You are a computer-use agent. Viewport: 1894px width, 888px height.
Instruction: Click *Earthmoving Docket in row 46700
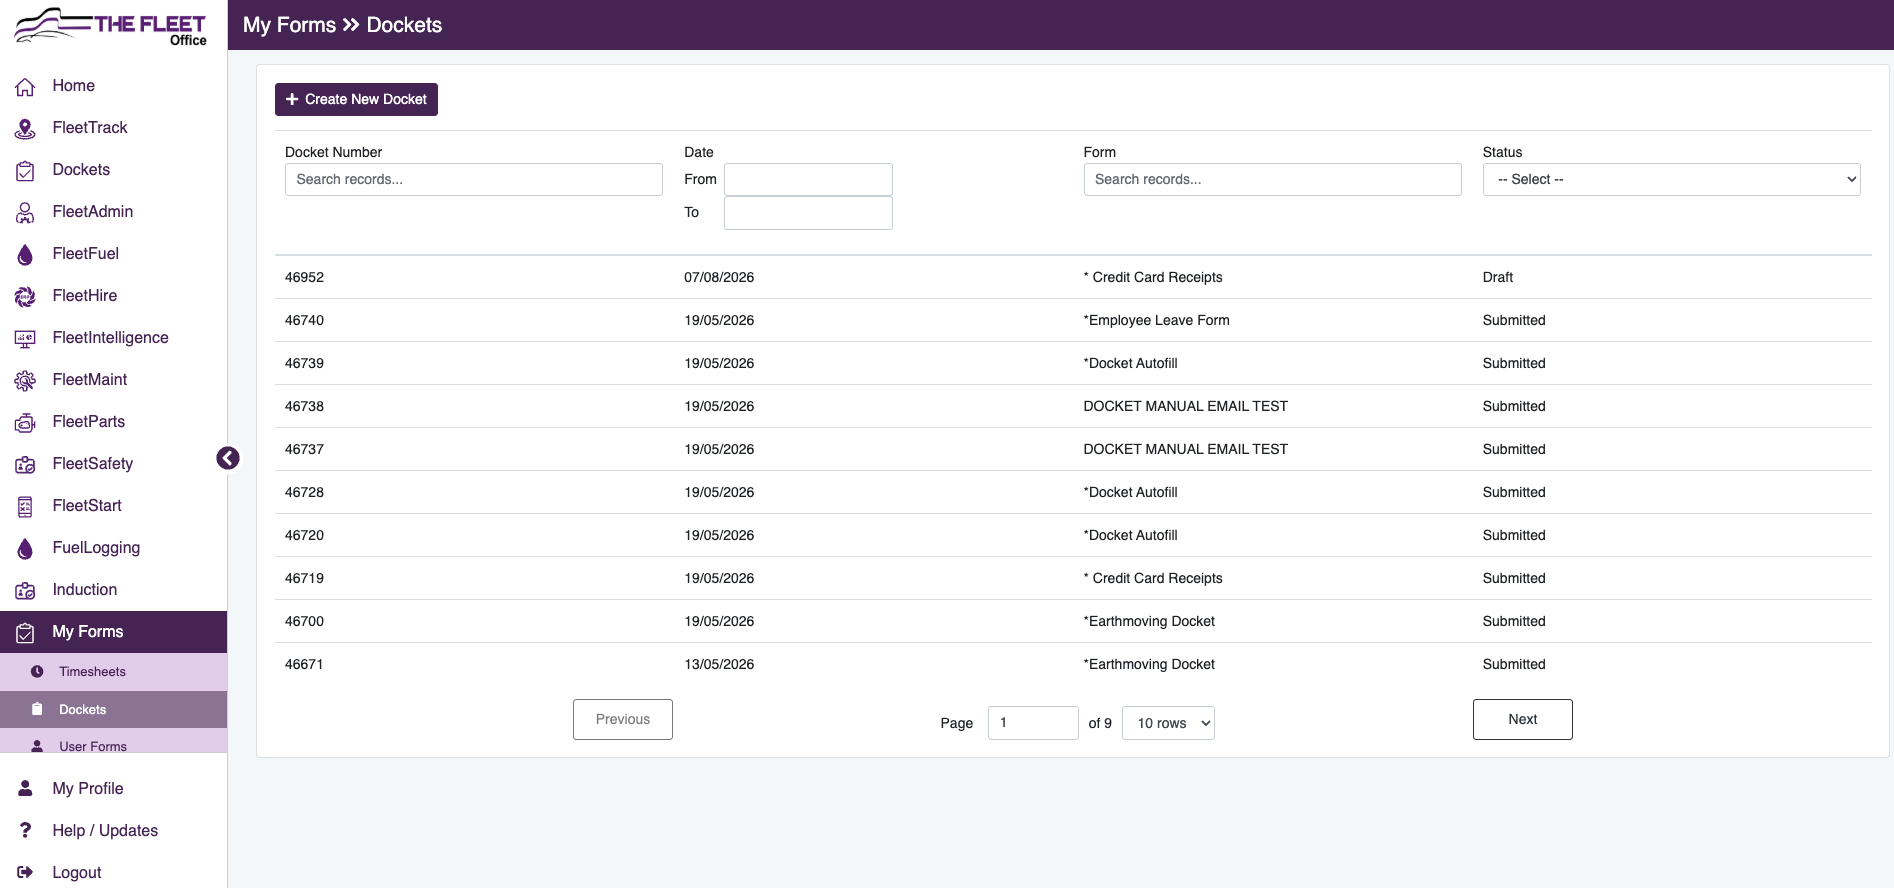point(1149,621)
